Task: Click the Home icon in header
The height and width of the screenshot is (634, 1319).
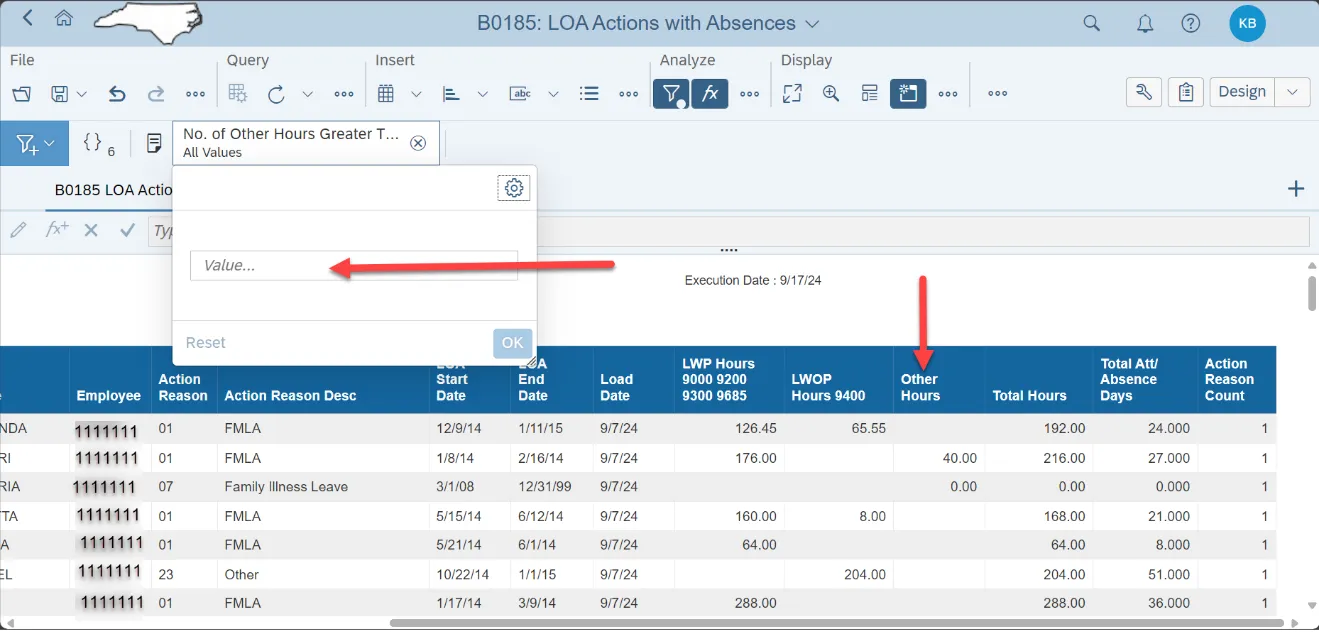Action: pos(64,19)
